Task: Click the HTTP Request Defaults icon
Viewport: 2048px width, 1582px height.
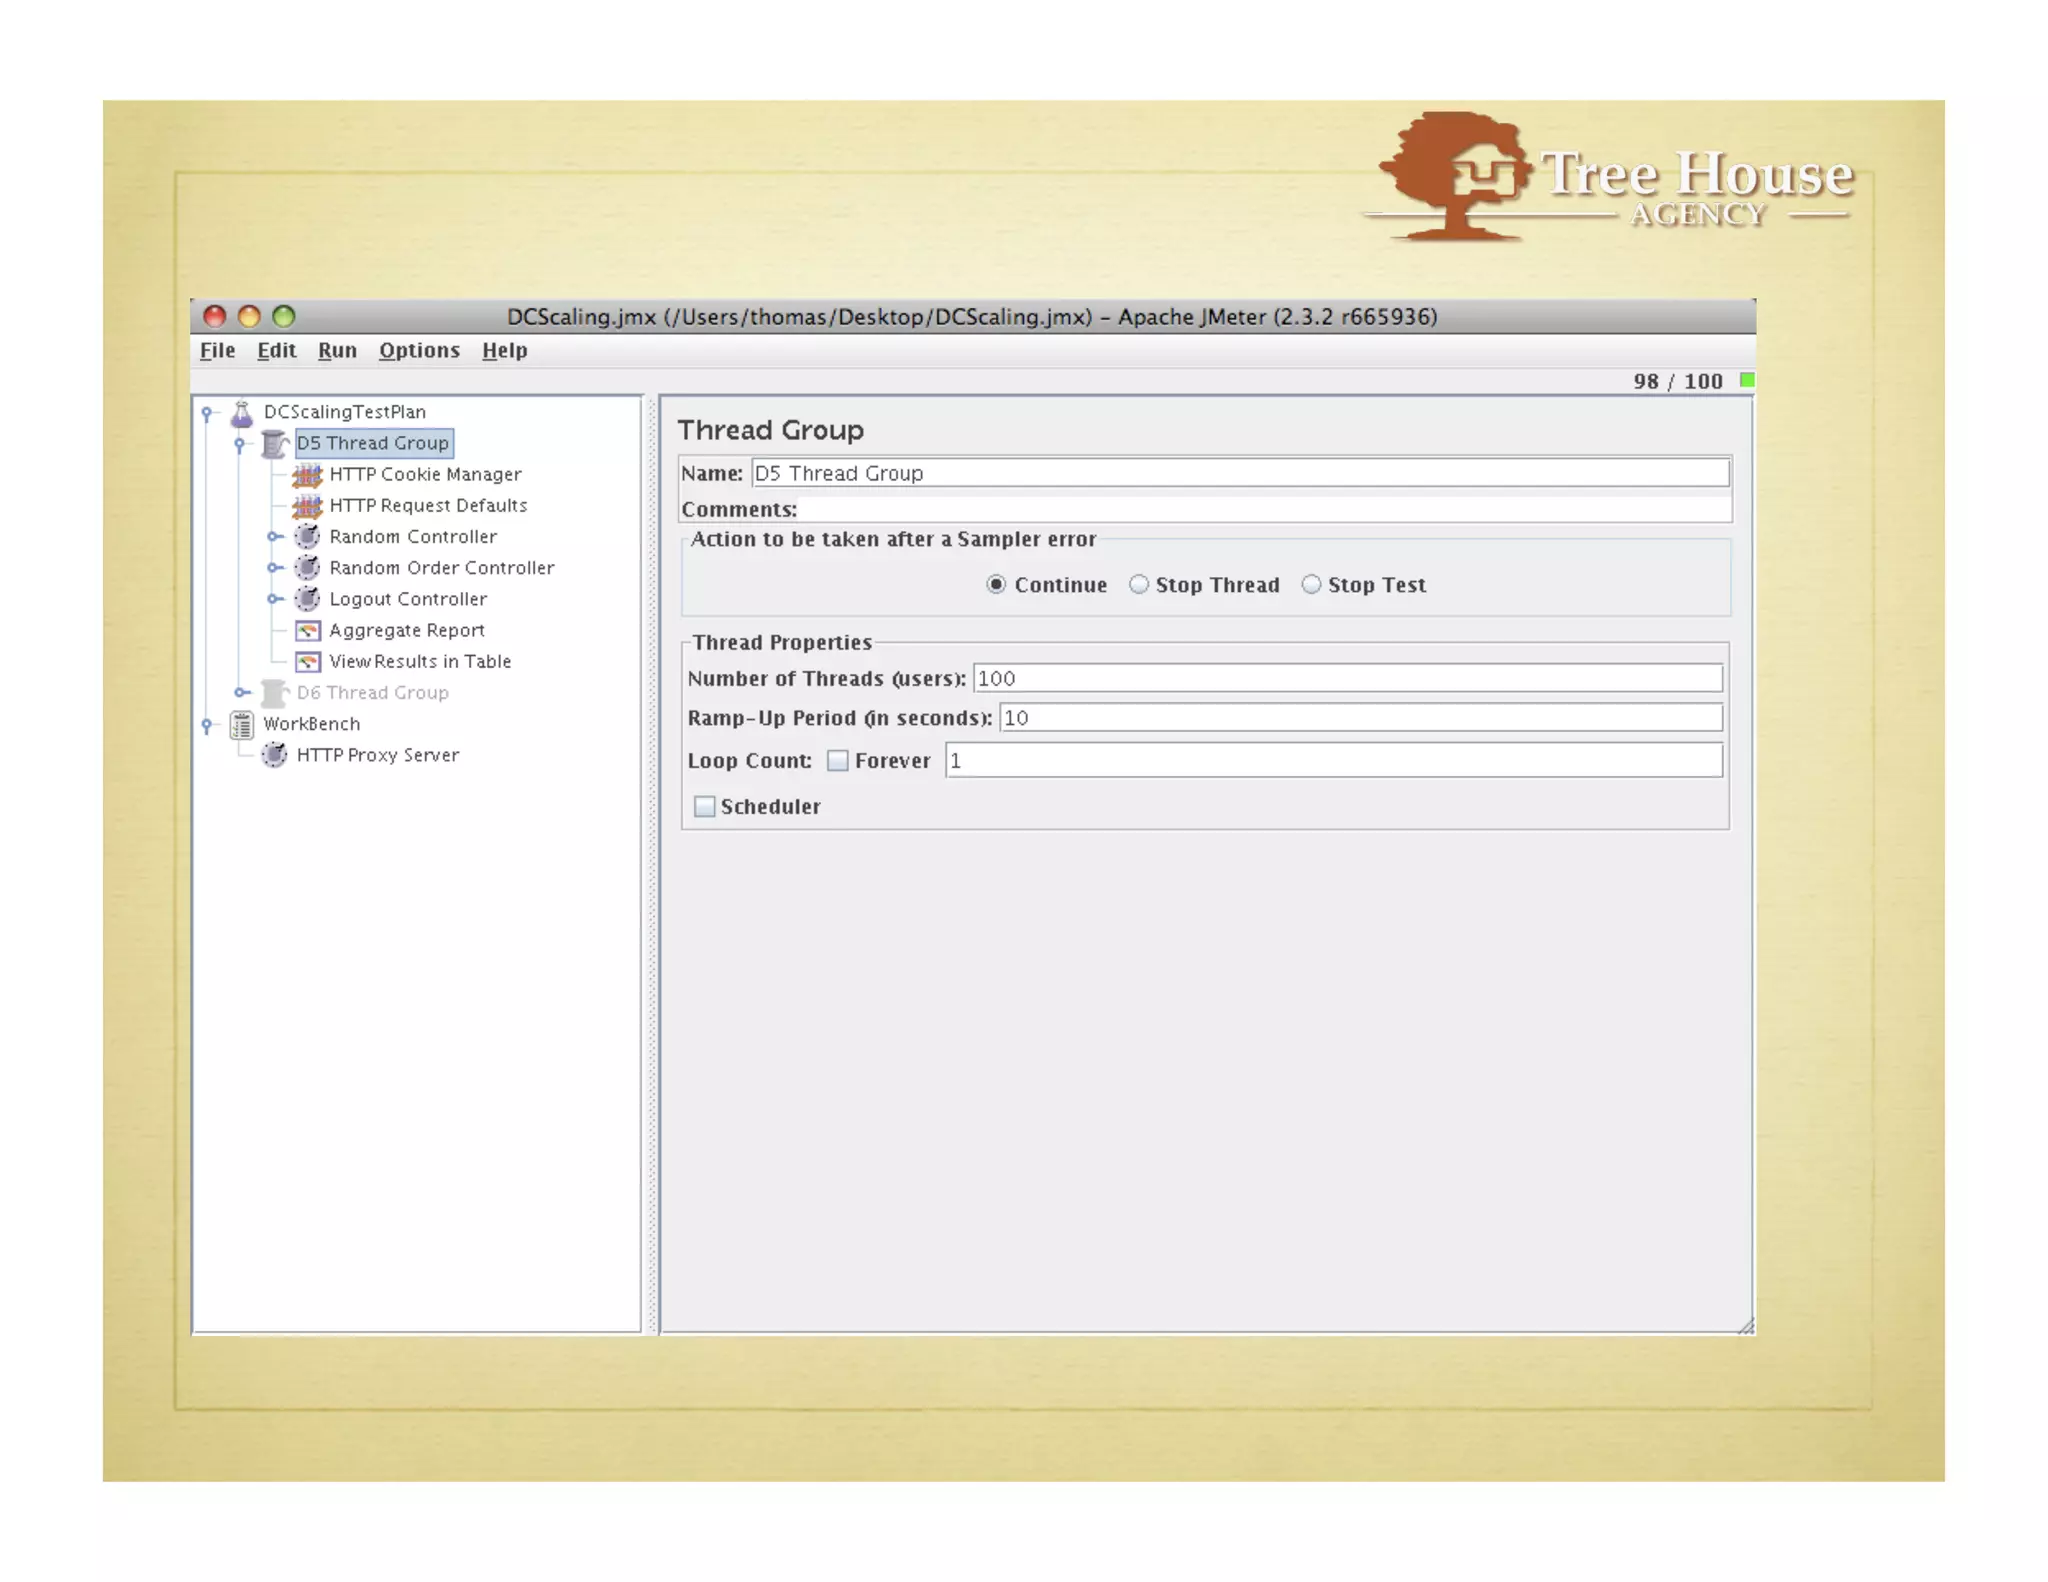Action: 307,506
